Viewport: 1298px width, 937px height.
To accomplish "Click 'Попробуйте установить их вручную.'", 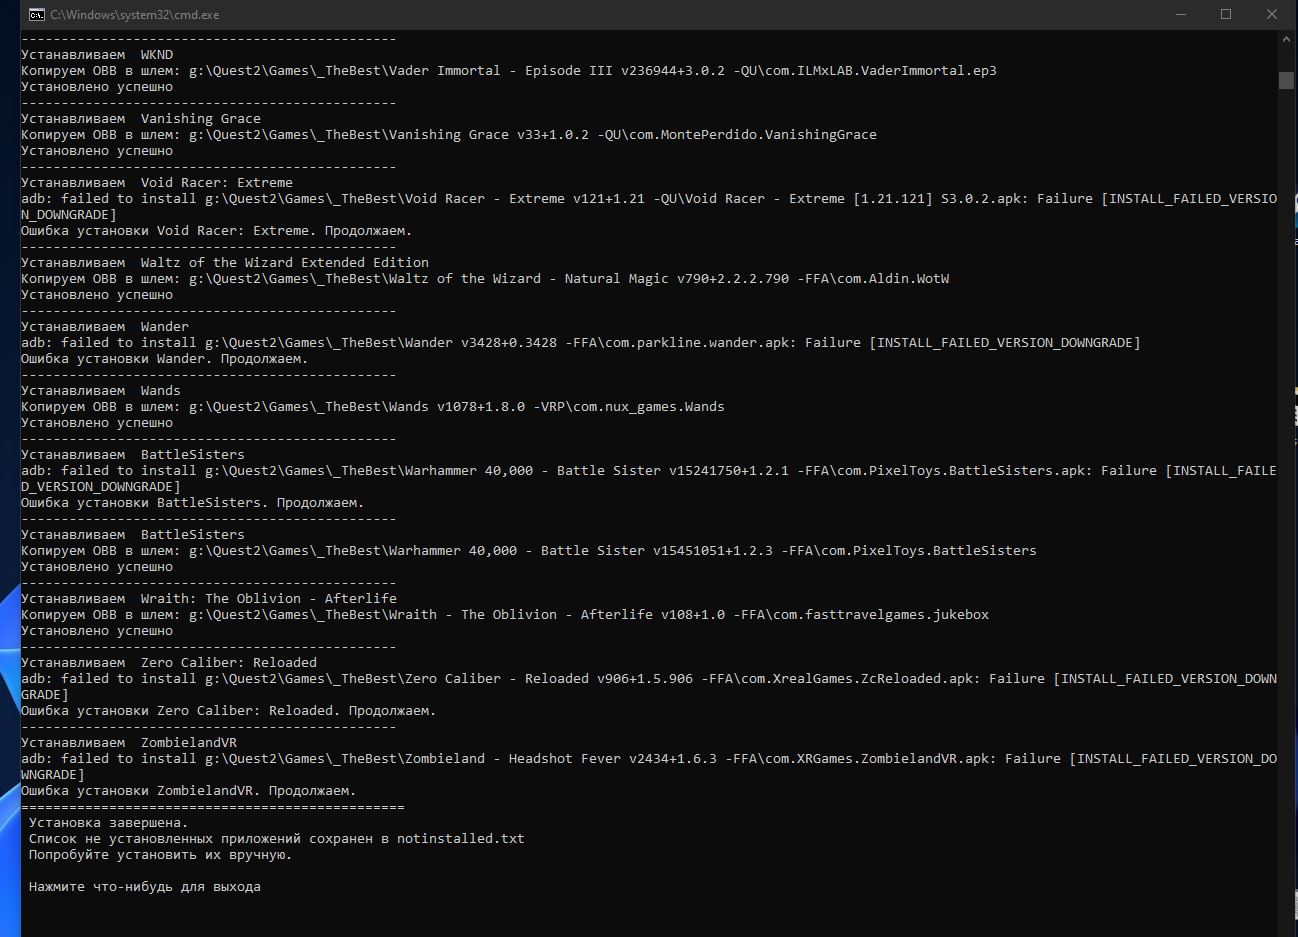I will click(161, 855).
